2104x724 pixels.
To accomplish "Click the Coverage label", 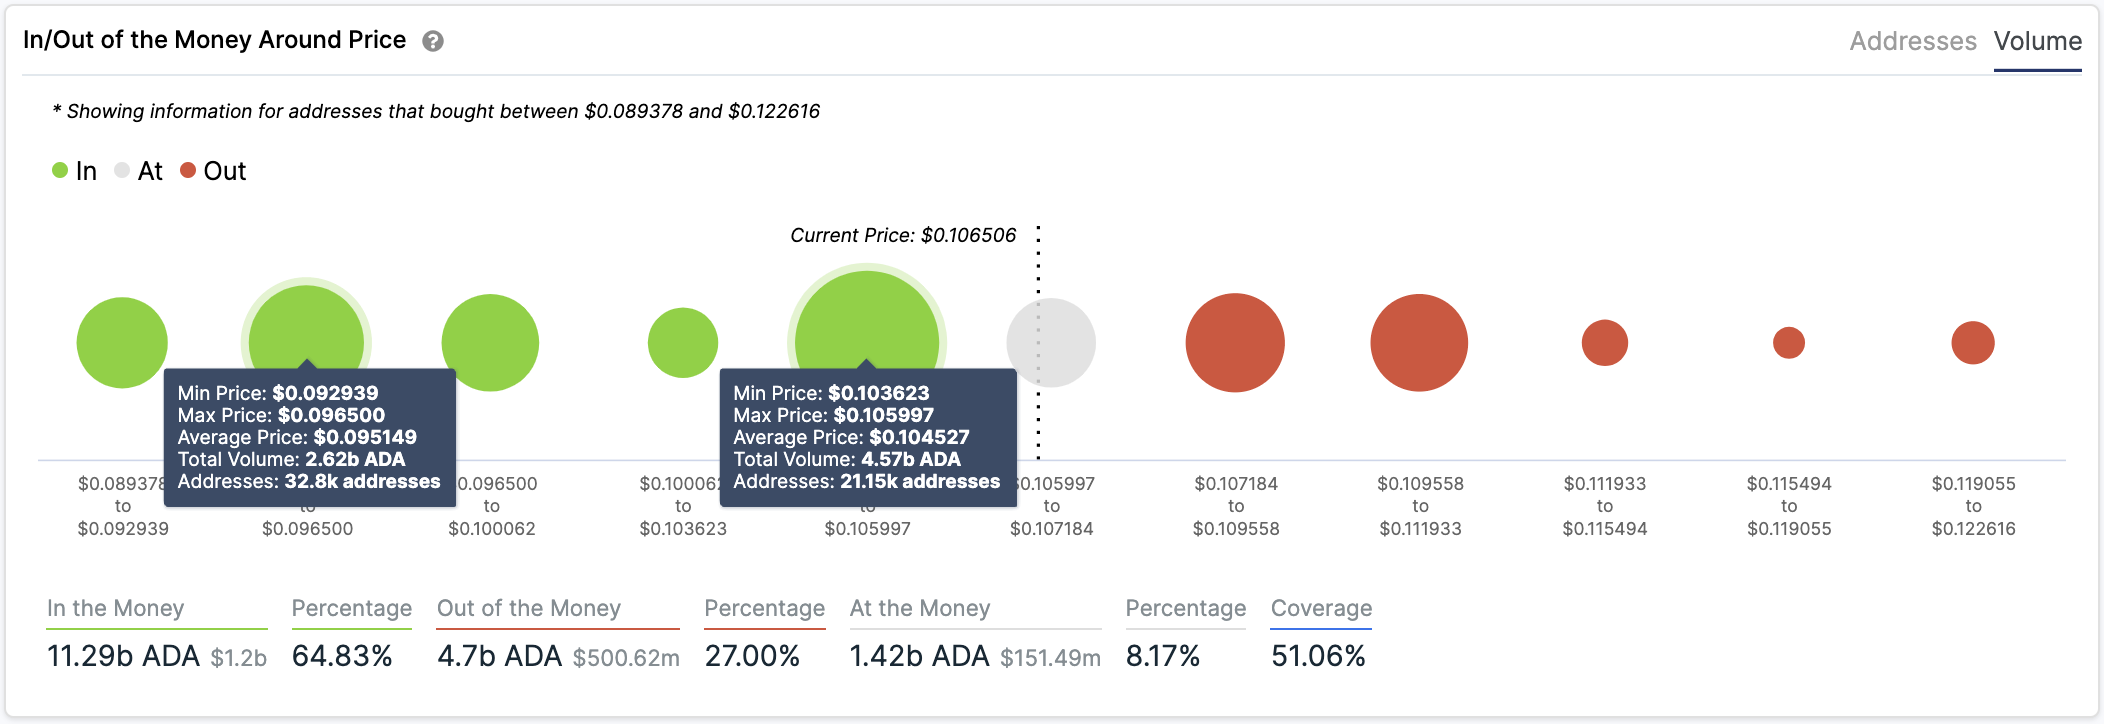I will tap(1321, 608).
